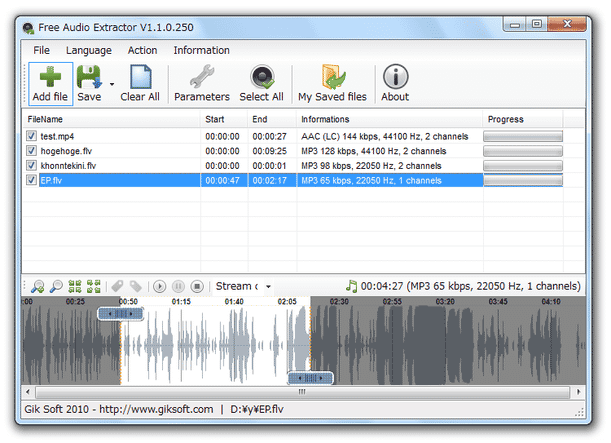Click the Informations column header
Screen dimensions: 611x443
click(390, 119)
